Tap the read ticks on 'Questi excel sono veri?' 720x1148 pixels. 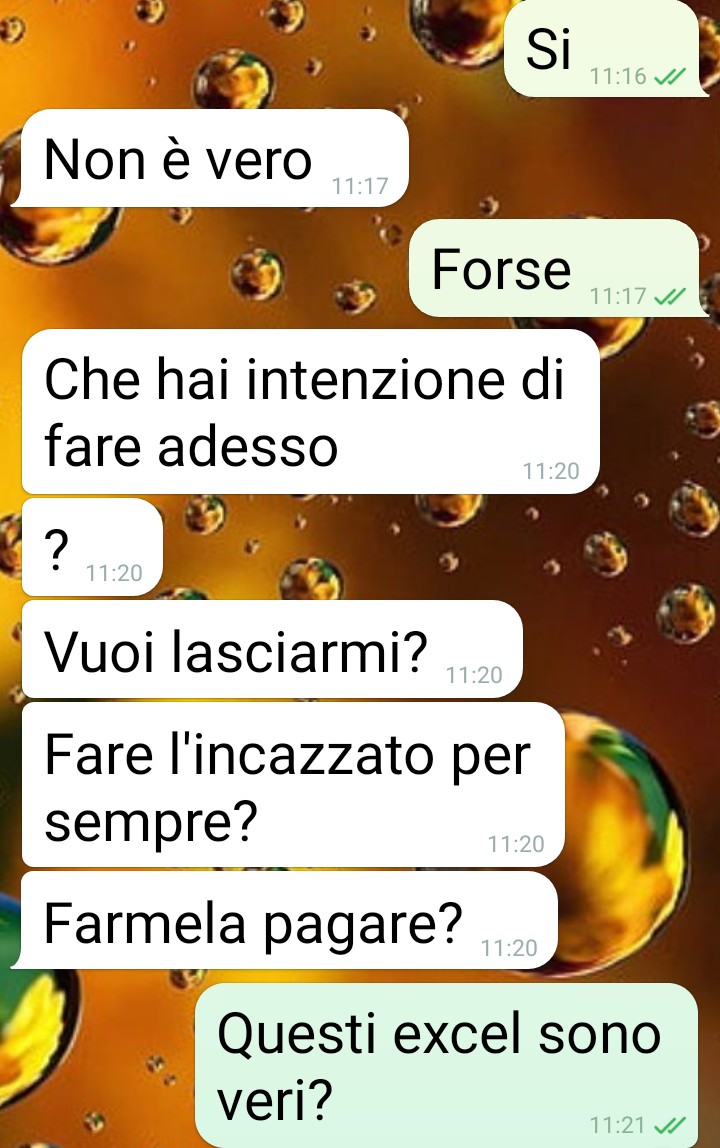coord(669,1125)
